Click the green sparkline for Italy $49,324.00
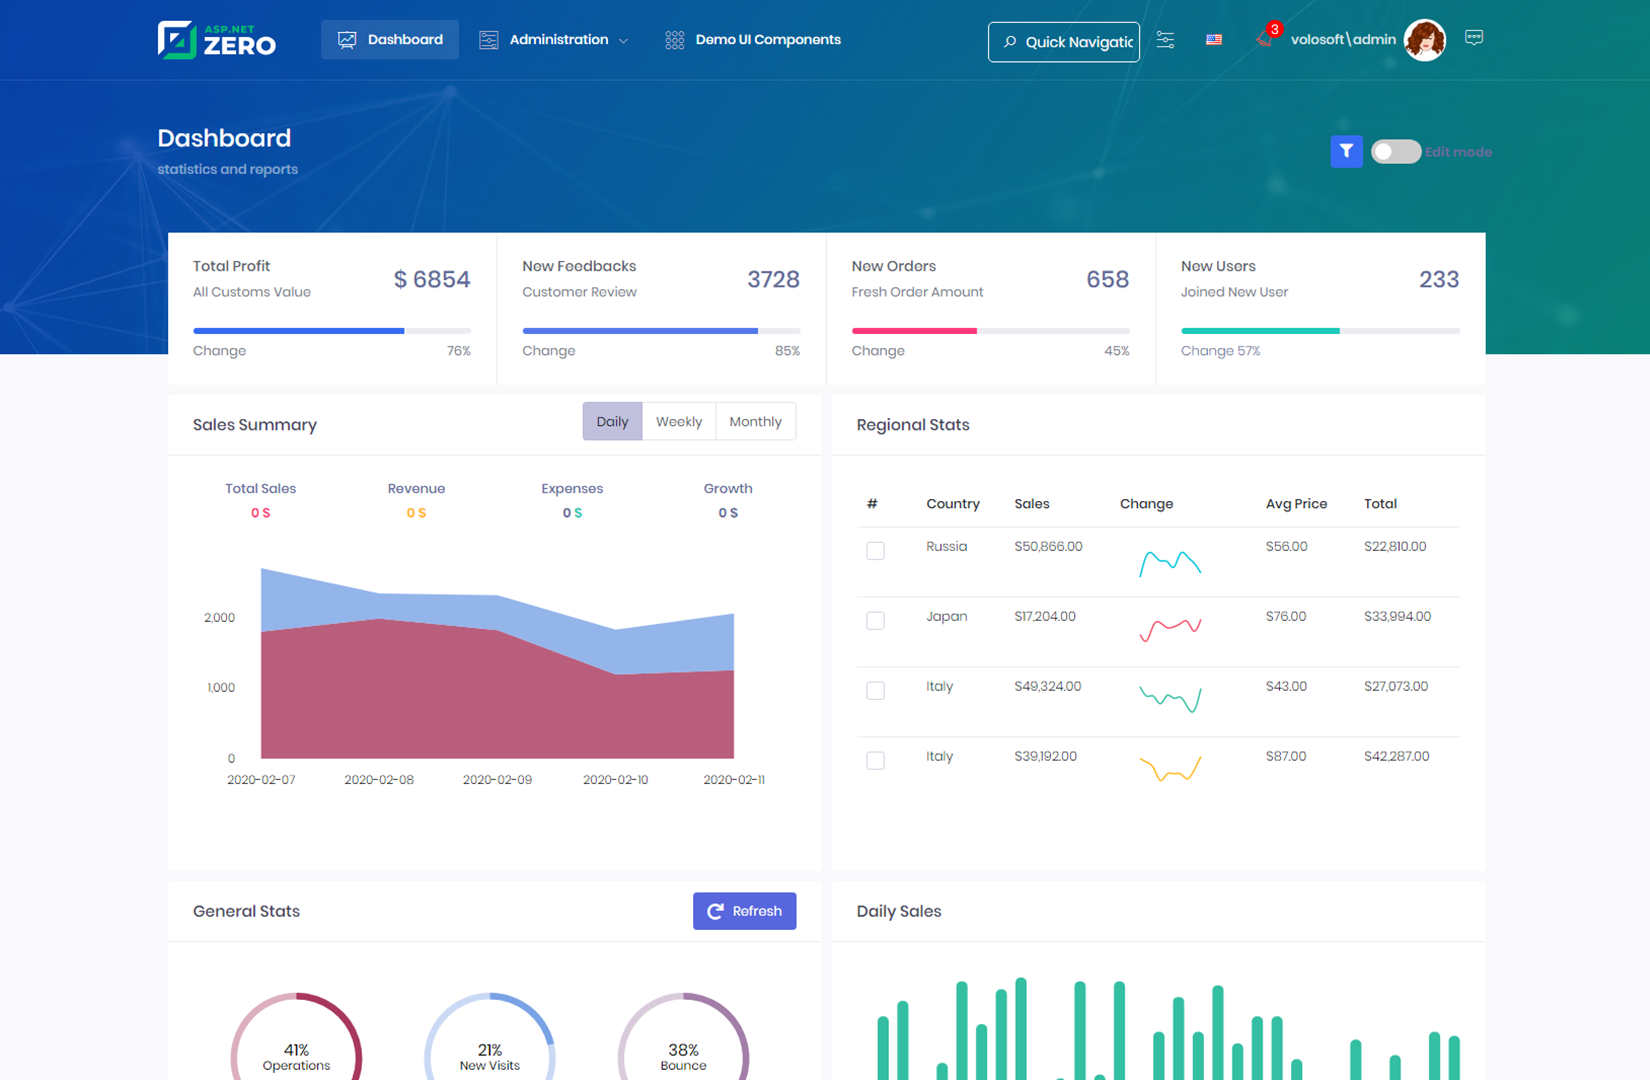 click(x=1170, y=698)
